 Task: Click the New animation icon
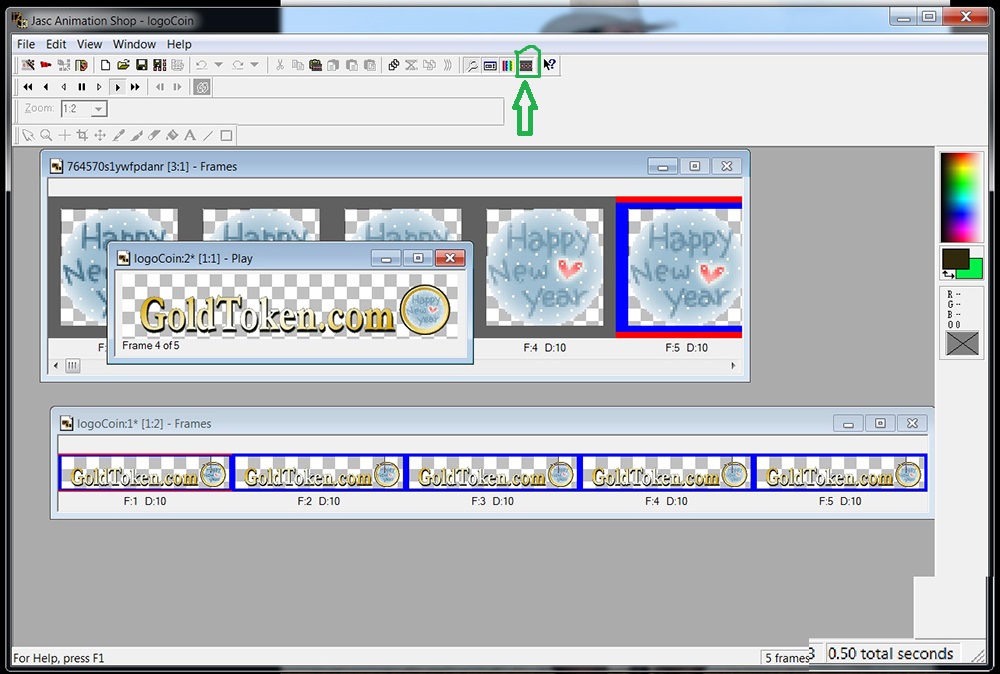(x=106, y=65)
